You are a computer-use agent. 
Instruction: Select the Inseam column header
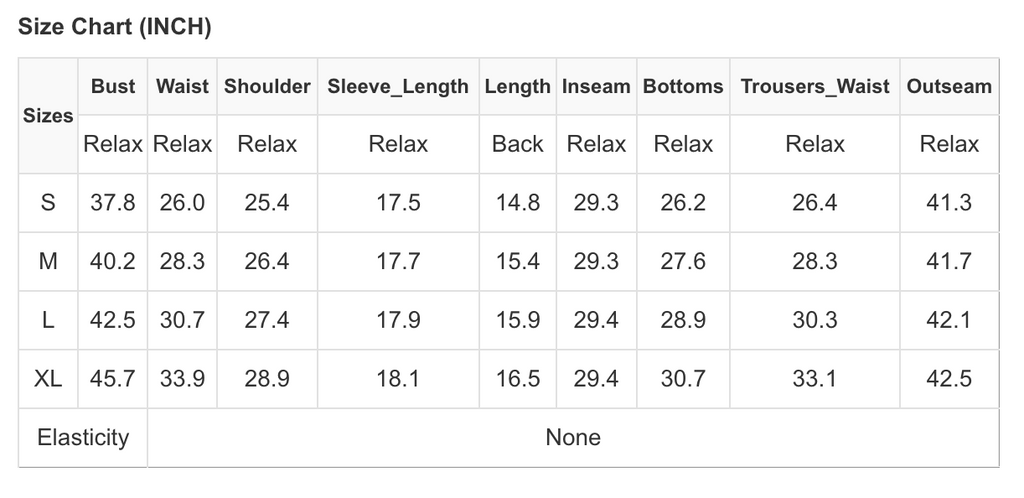596,86
